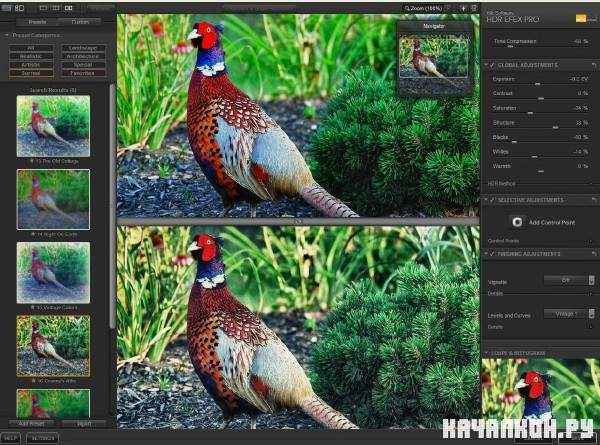Select the Favorites preset category

(83, 73)
